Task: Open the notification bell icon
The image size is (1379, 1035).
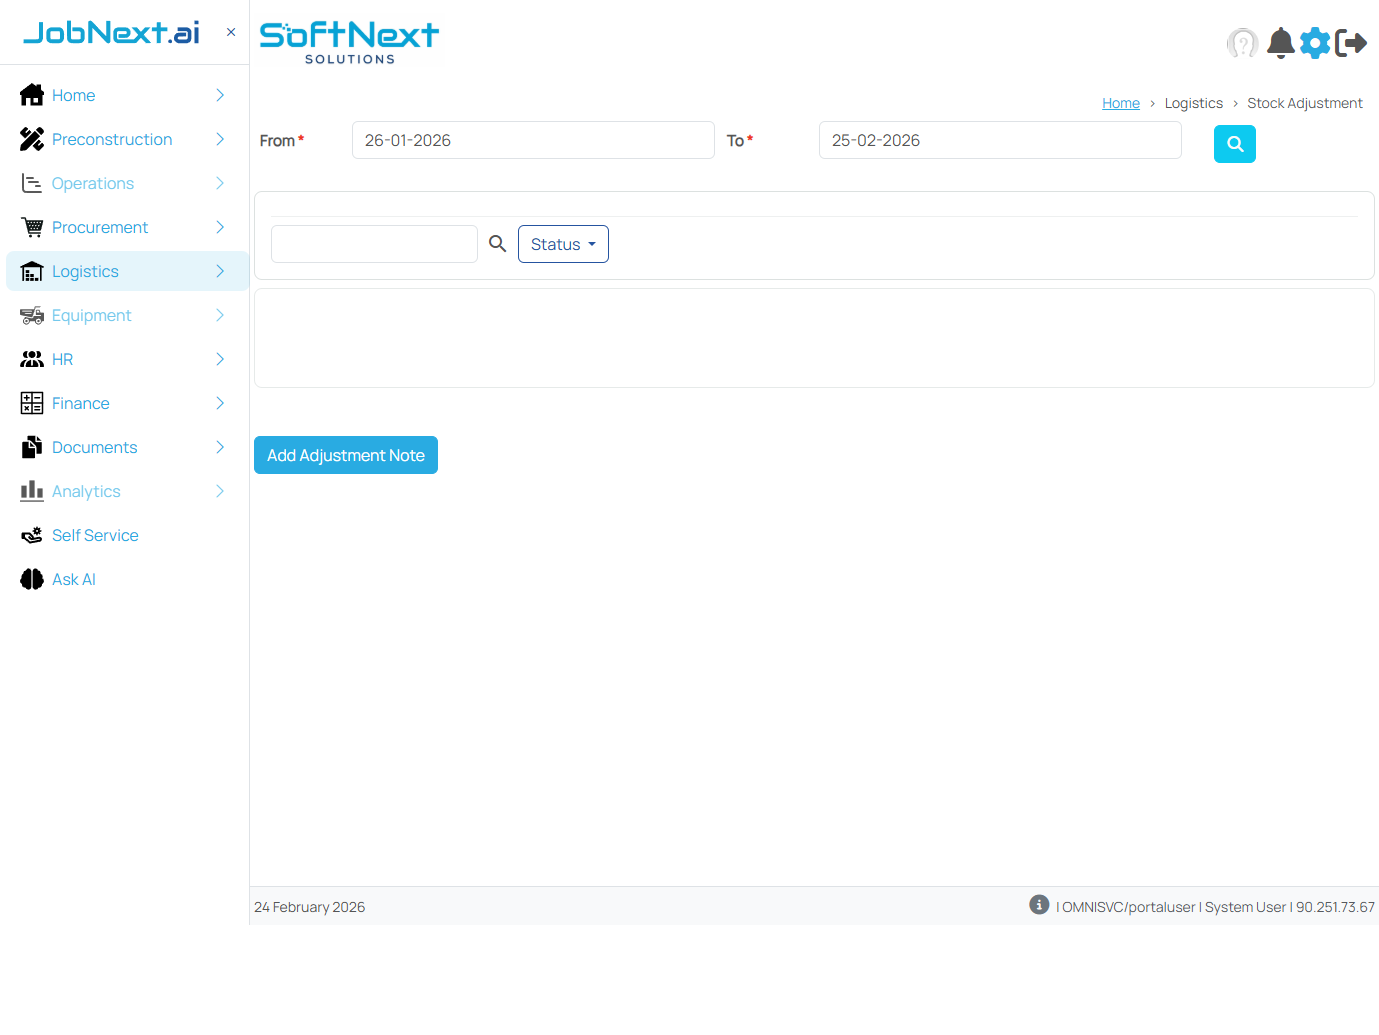Action: pos(1280,43)
